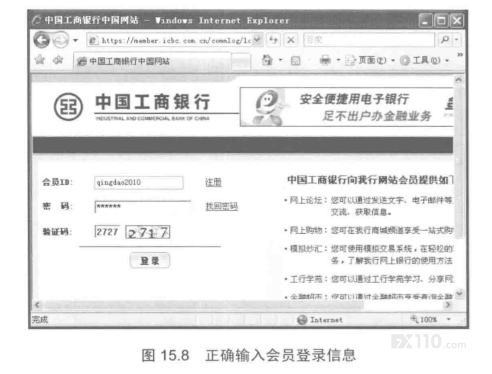The height and width of the screenshot is (374, 492).
Task: Click the 登录 login button
Action: [150, 261]
